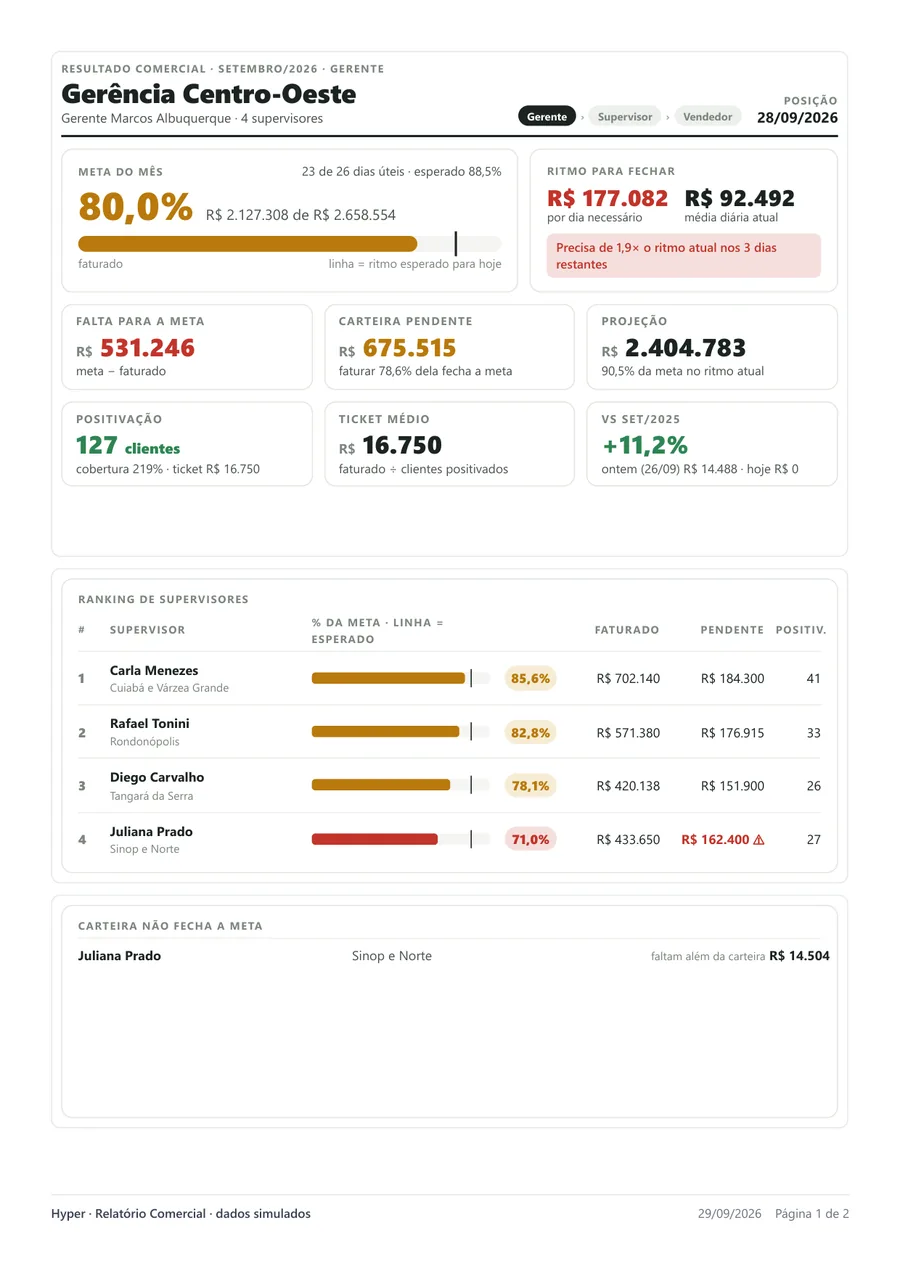Click the Tangará da Serra region label
Viewport: 900px width, 1273px height.
pos(152,796)
